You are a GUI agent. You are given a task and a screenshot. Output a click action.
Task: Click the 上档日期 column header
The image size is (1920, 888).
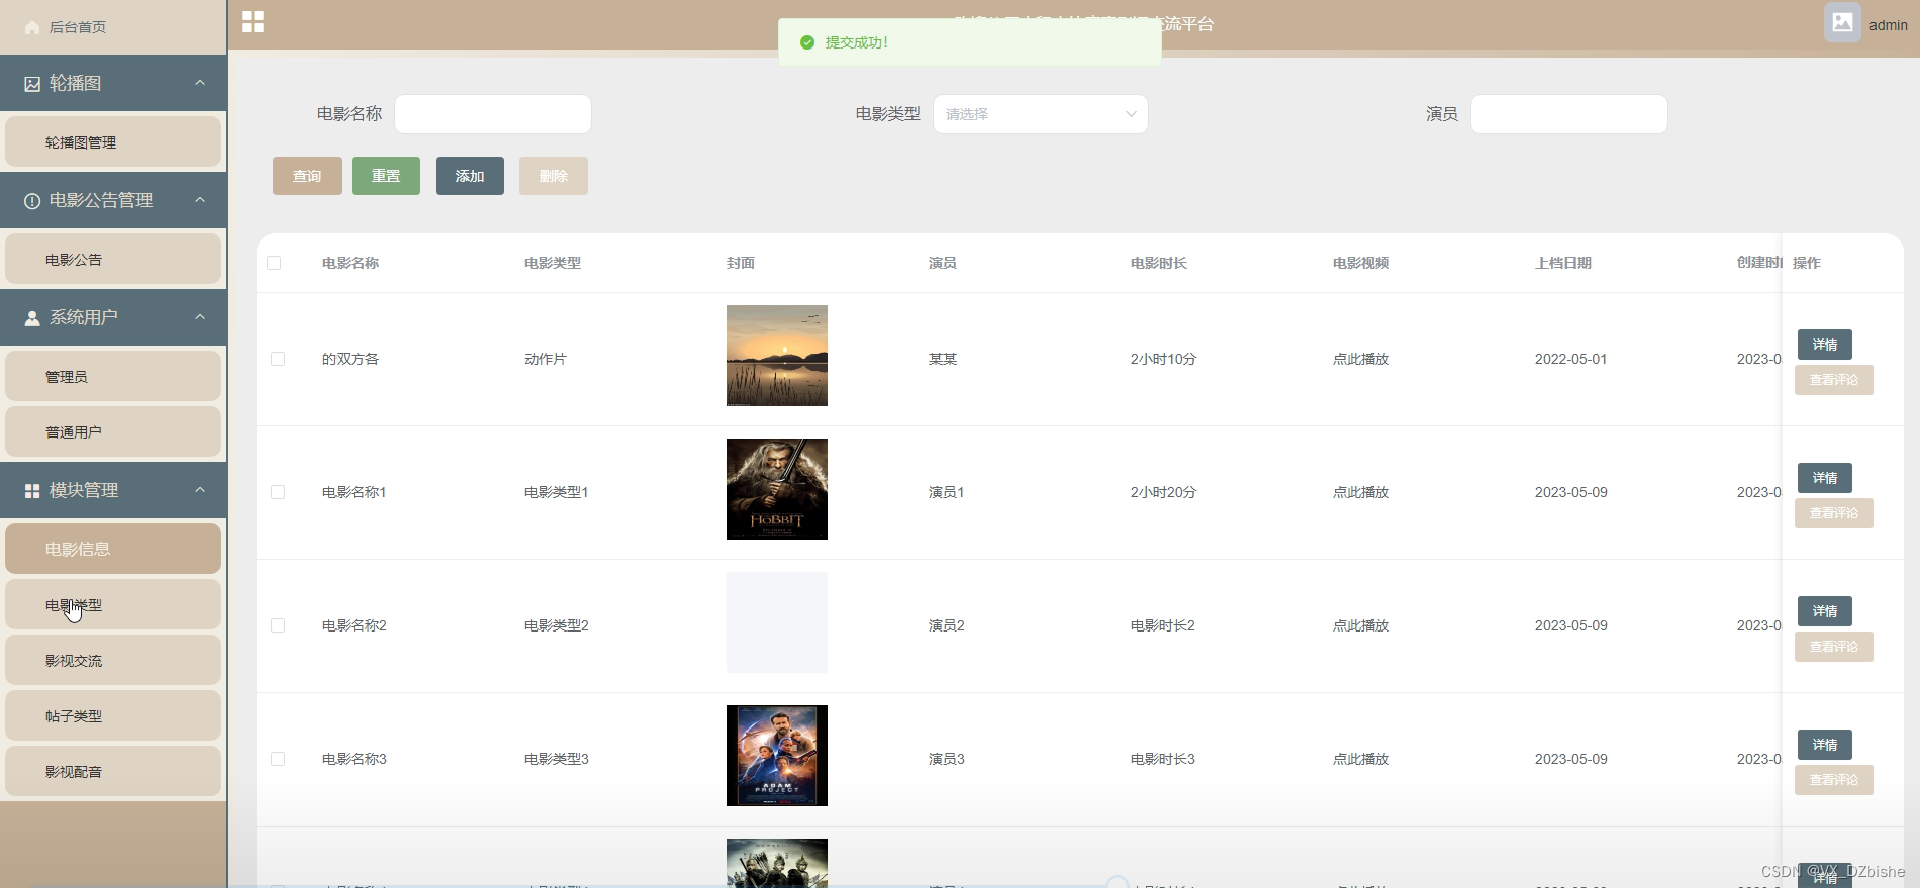1563,263
